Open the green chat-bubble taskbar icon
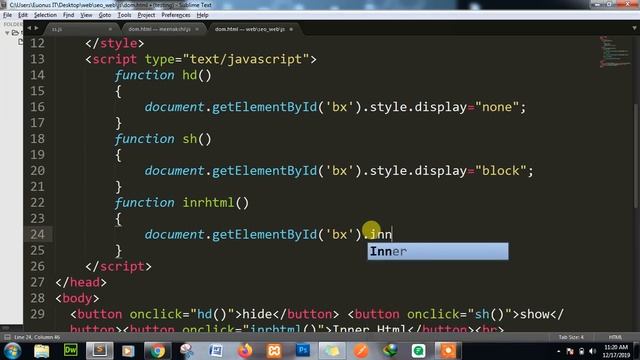 [419, 351]
